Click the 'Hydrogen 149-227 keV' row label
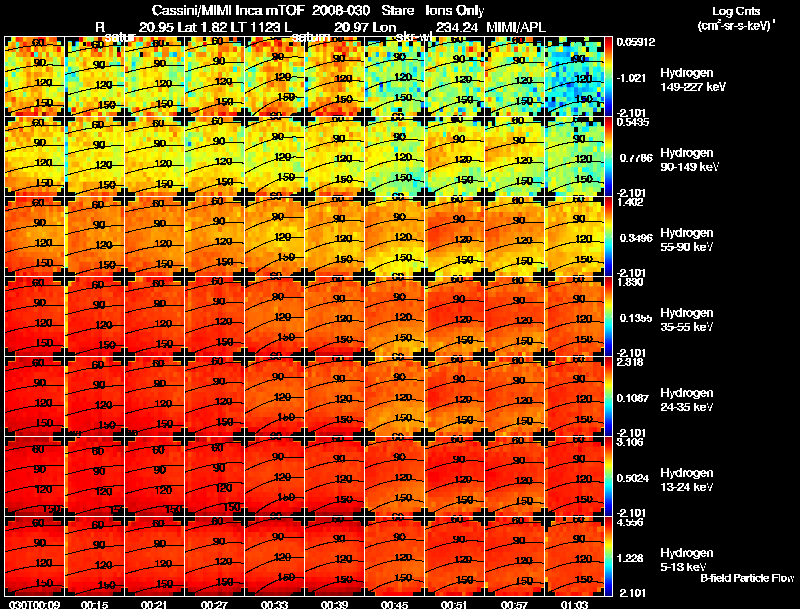This screenshot has height=609, width=800. [692, 80]
